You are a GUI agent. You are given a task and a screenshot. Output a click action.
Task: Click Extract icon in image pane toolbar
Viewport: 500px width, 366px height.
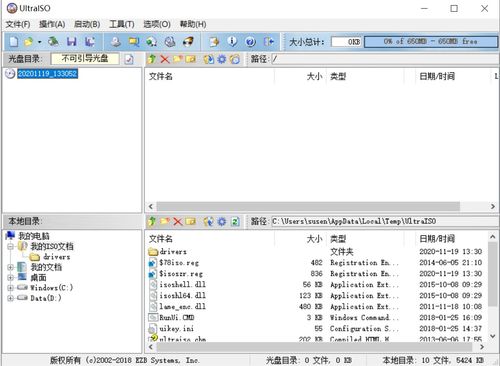pyautogui.click(x=209, y=59)
